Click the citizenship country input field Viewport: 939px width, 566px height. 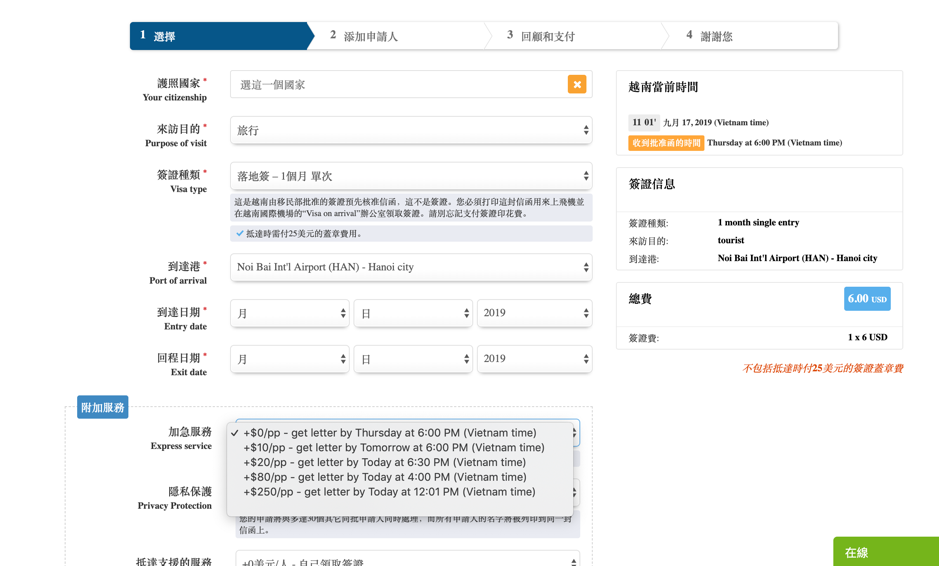(400, 85)
